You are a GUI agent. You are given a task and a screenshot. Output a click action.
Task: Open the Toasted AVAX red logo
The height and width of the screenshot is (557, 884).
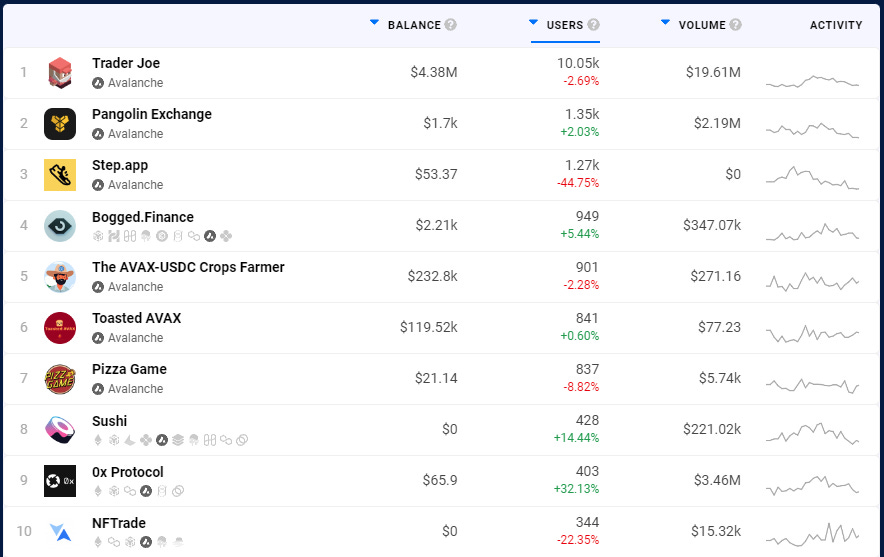tap(60, 328)
